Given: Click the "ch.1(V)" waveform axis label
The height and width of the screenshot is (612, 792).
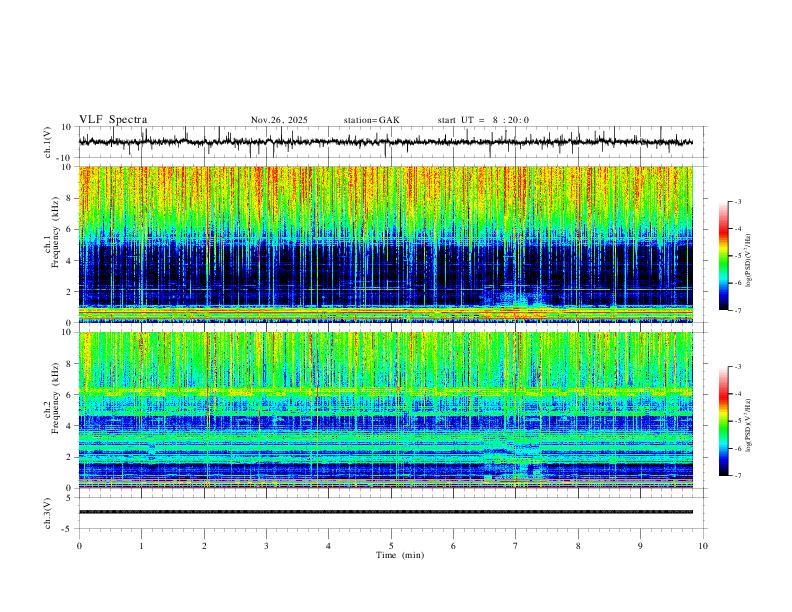Looking at the screenshot, I should [x=48, y=142].
